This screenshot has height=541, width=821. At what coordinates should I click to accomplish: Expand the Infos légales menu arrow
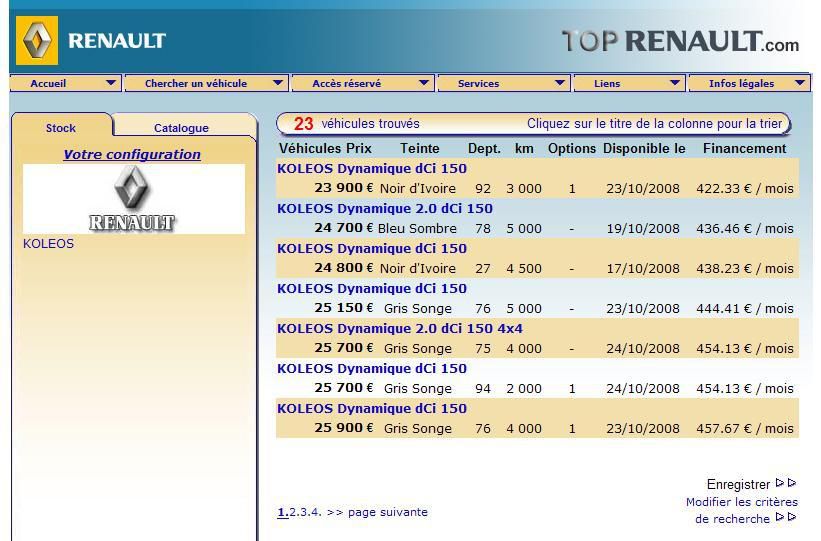[800, 83]
